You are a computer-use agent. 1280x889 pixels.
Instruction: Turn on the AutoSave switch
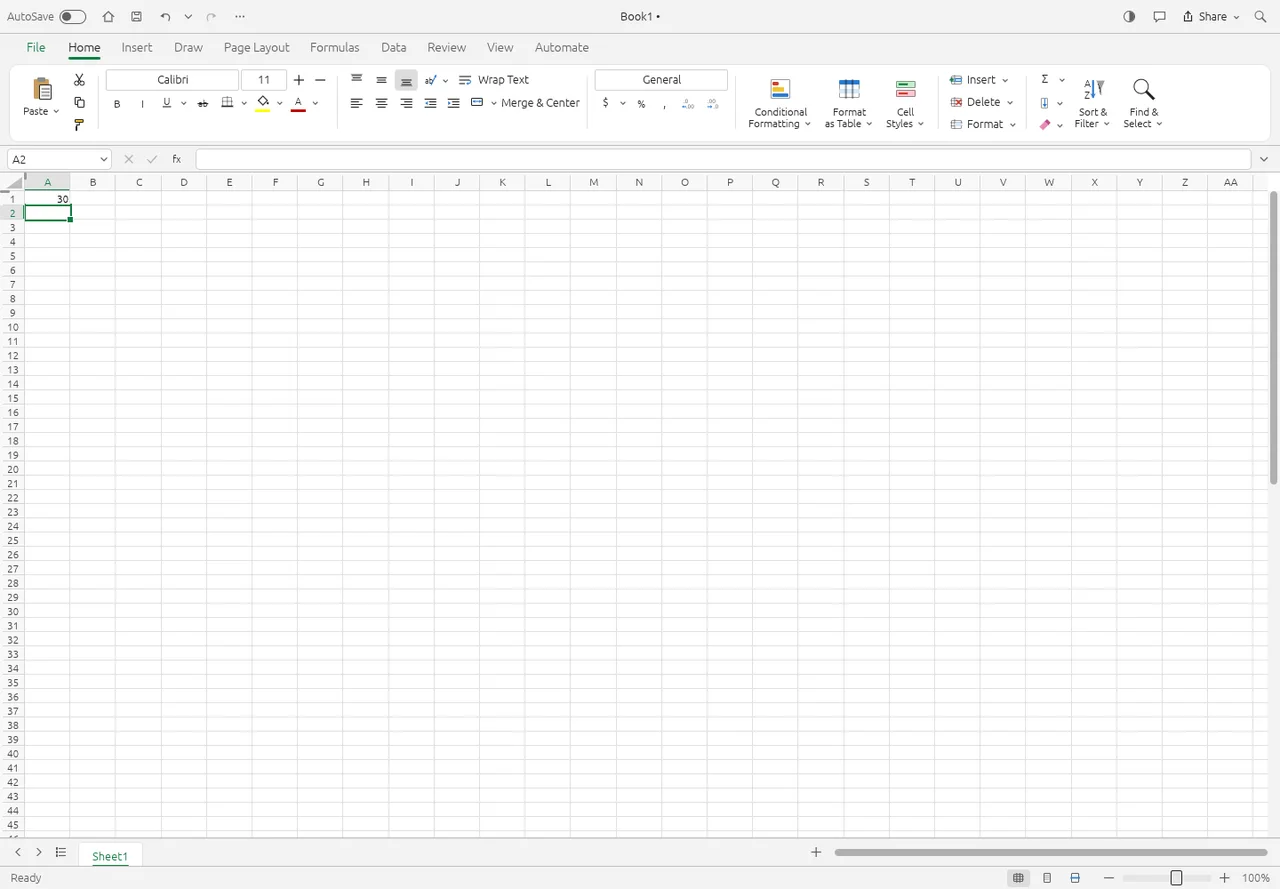(73, 17)
